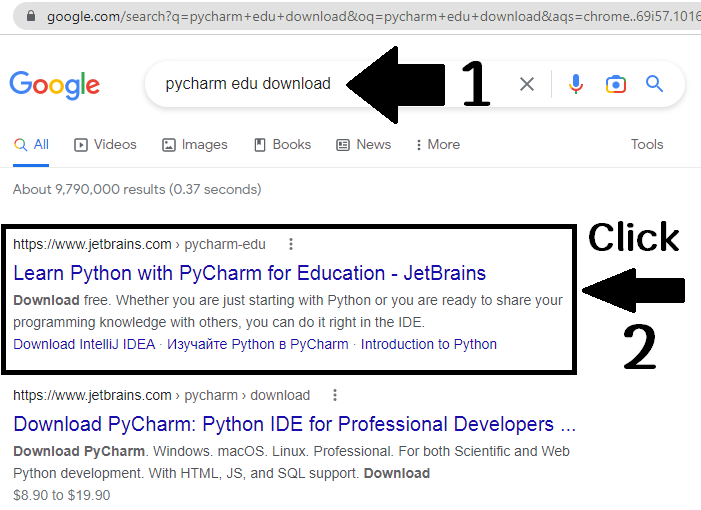
Task: Open the "Изучайте Python в PyCharm" sitelink
Action: [x=258, y=345]
